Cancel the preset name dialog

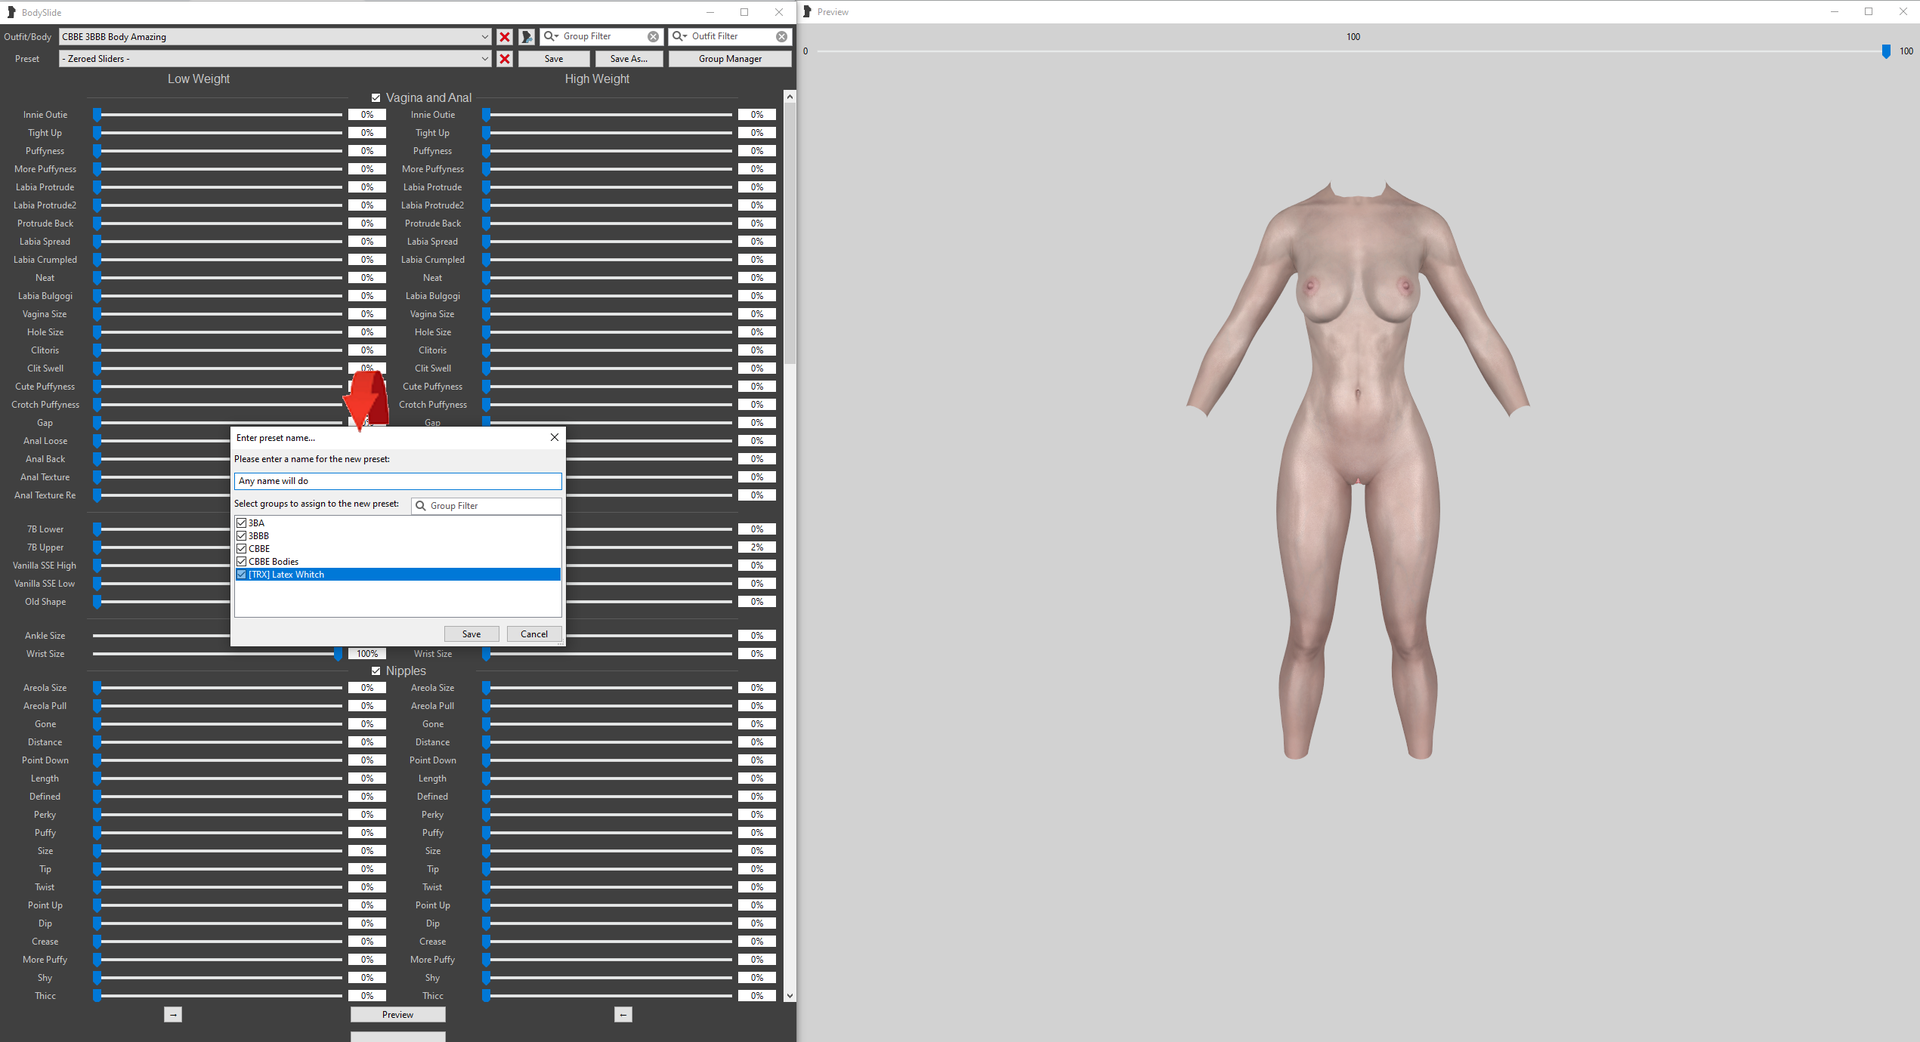point(534,634)
